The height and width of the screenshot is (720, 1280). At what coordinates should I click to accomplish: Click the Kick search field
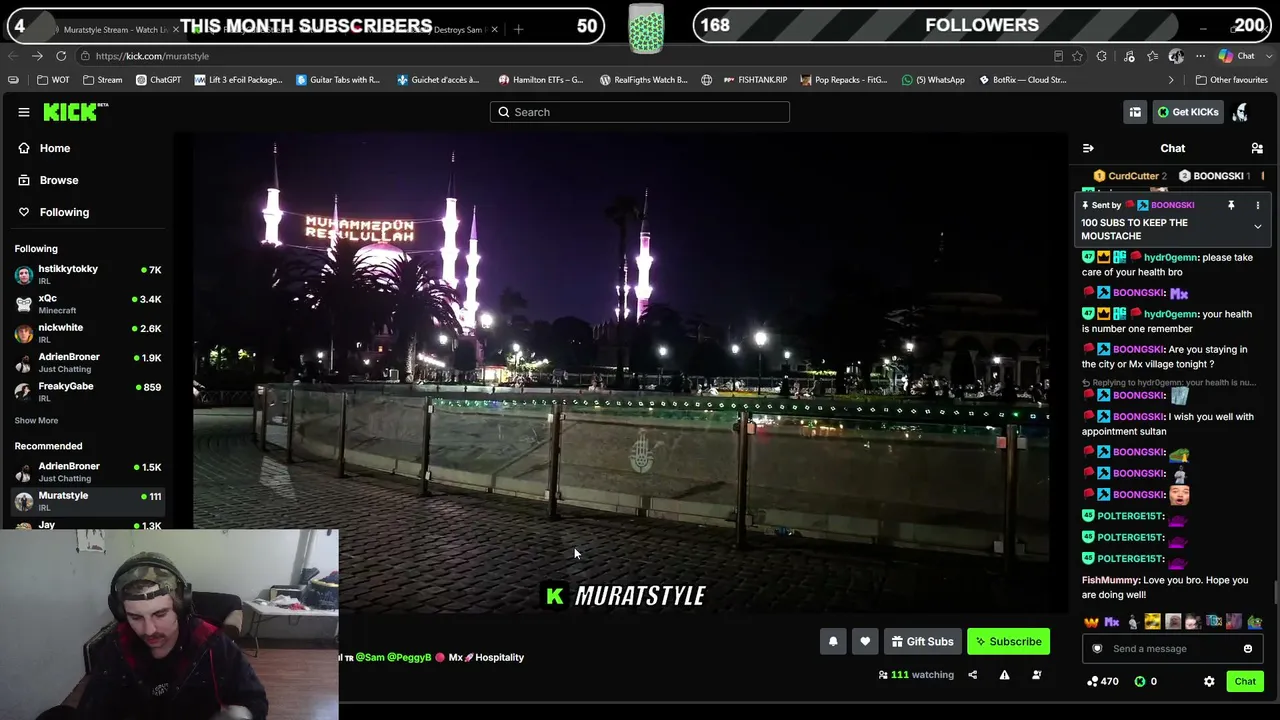[640, 112]
